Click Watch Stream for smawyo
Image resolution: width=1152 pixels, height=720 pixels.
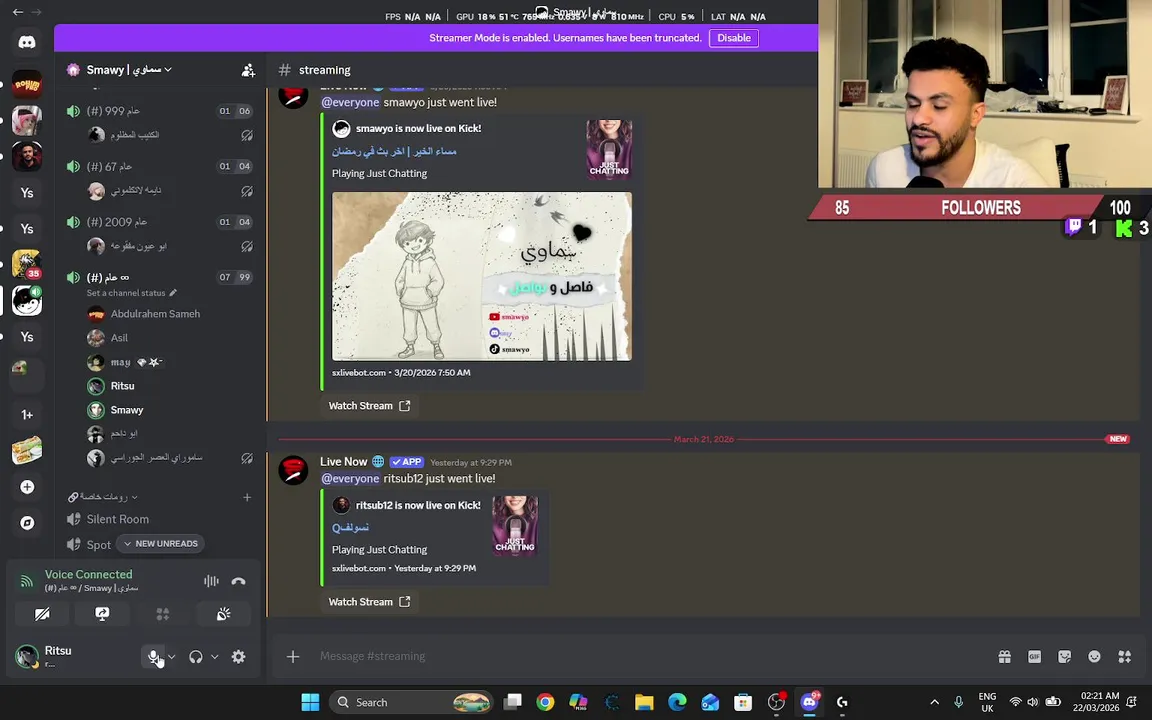pyautogui.click(x=369, y=406)
